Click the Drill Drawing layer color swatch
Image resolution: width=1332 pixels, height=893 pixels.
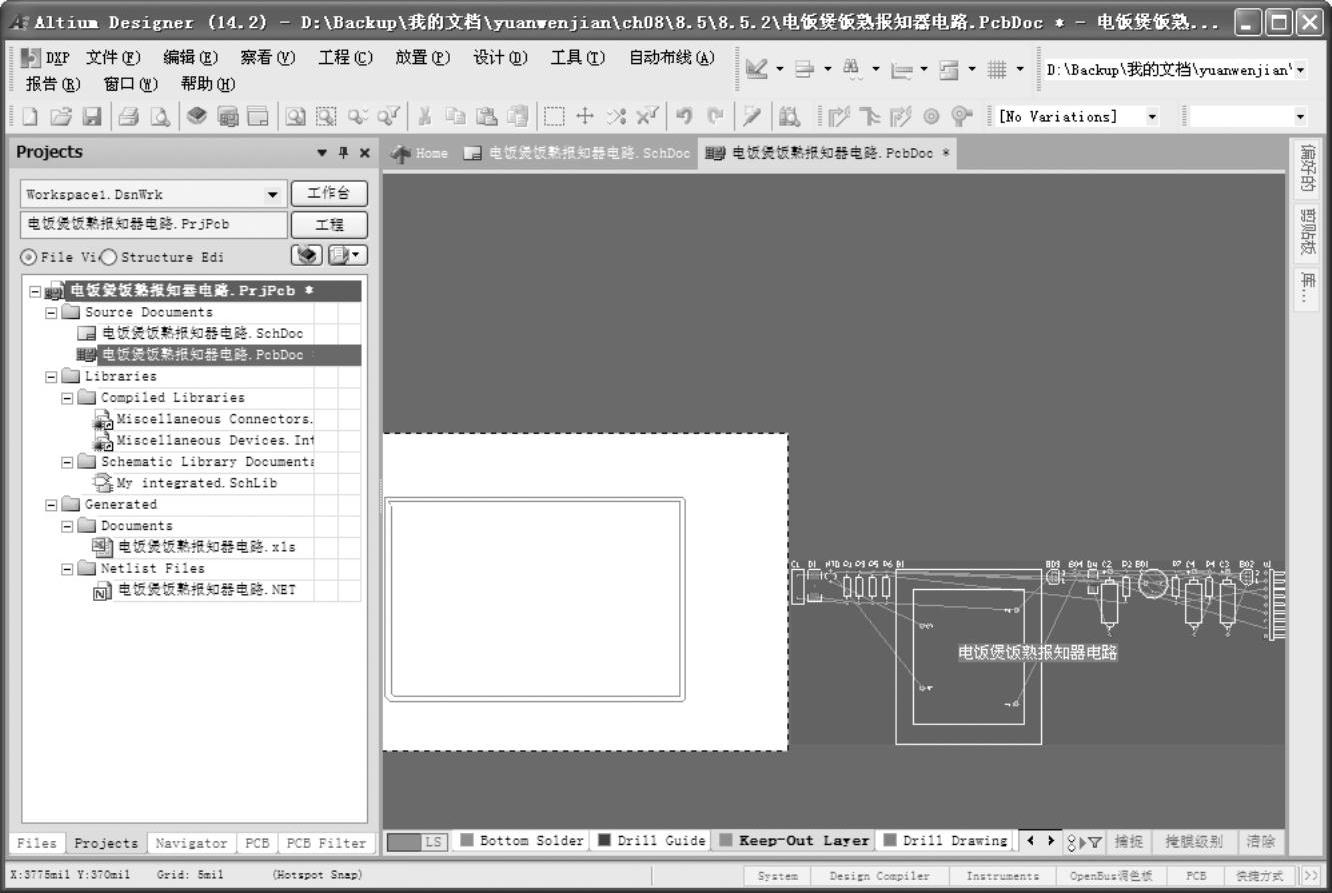pyautogui.click(x=890, y=841)
